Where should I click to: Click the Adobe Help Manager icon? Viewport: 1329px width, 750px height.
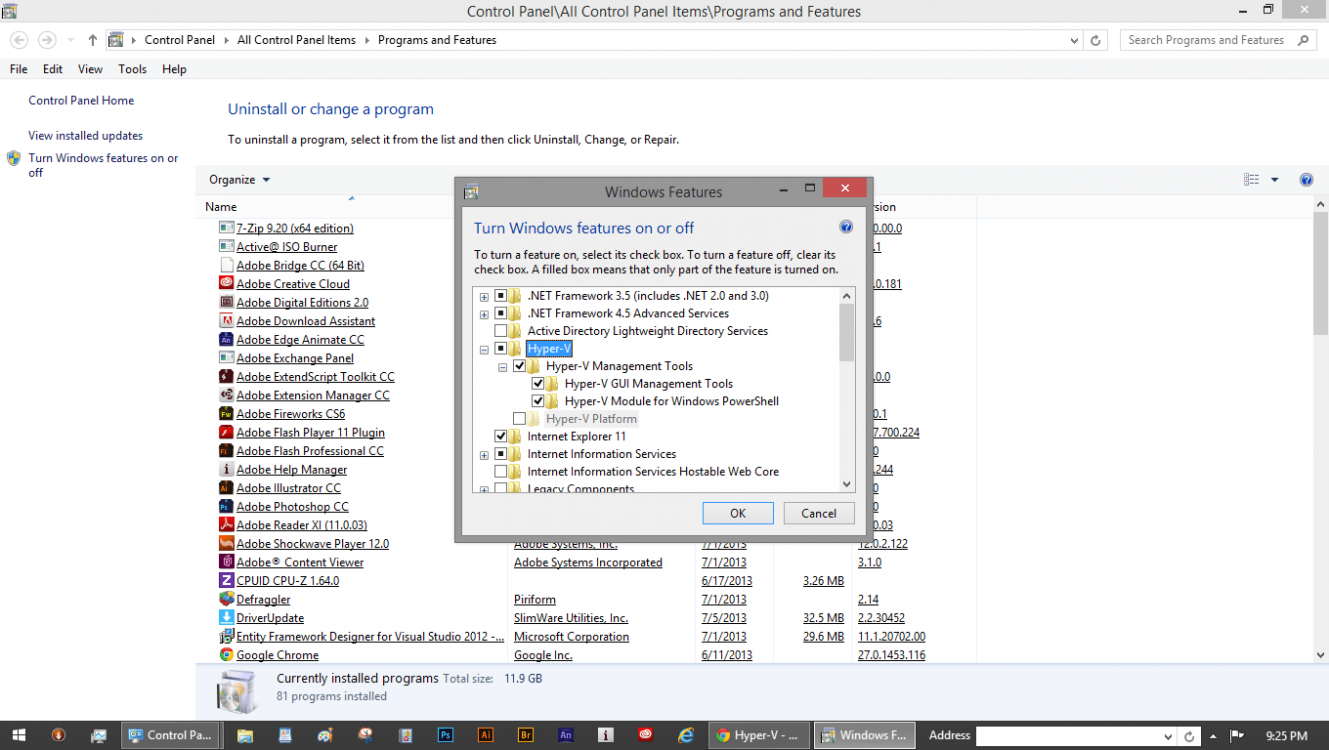227,469
